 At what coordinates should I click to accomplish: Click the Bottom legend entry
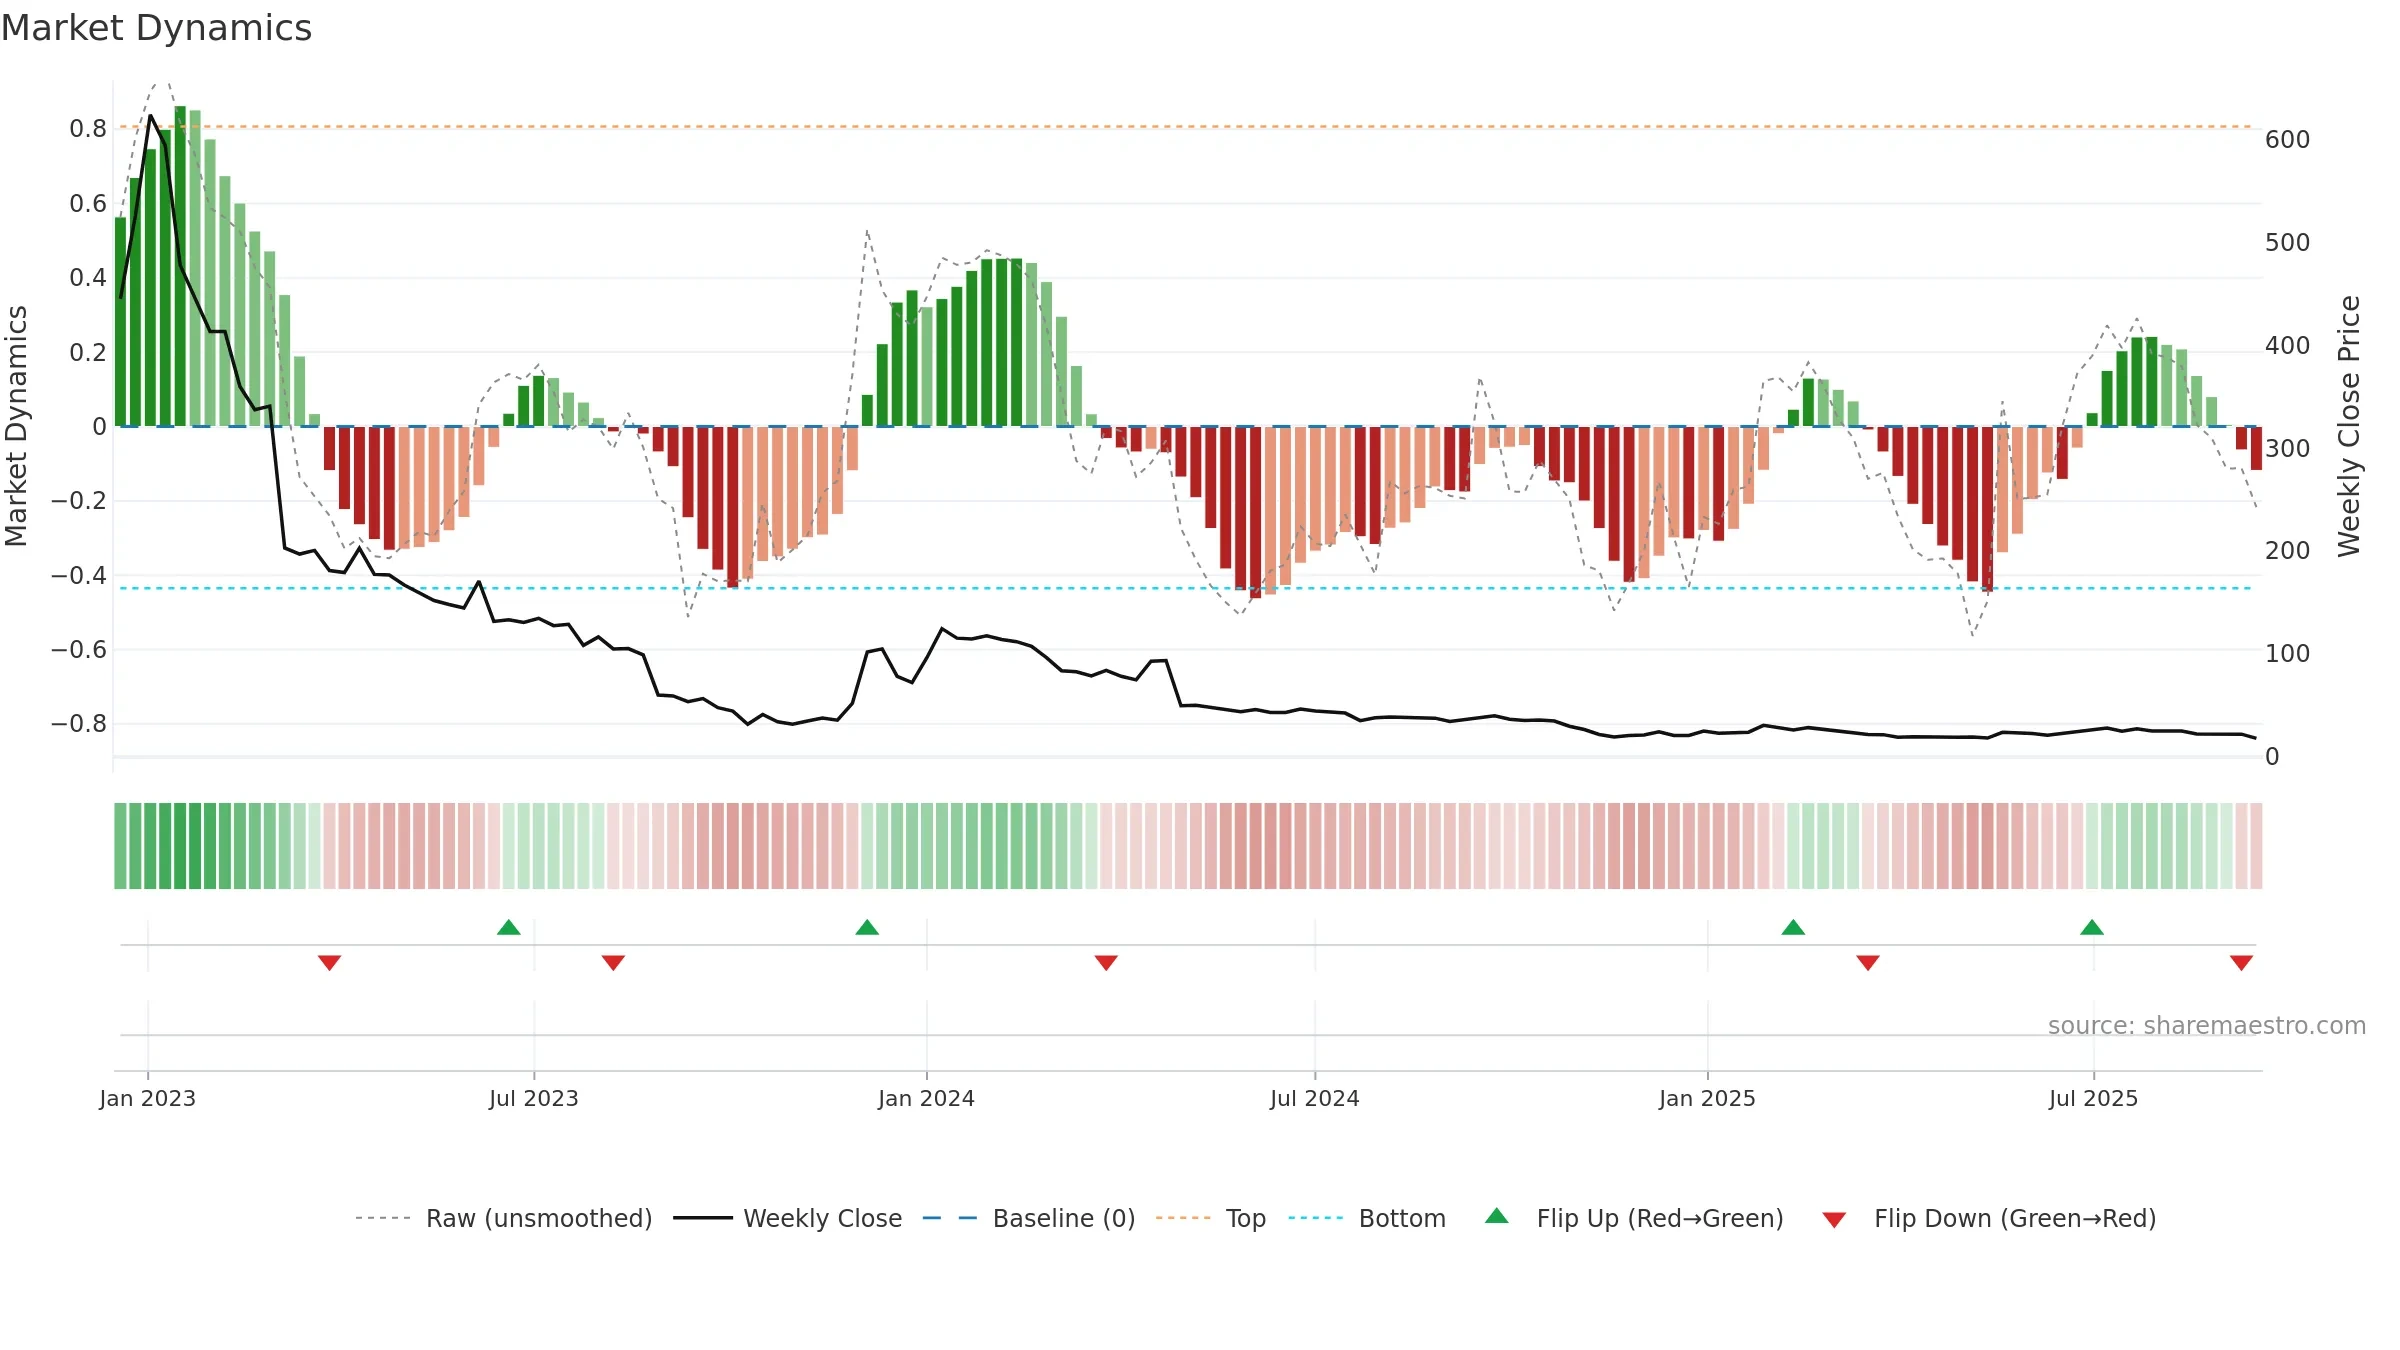(x=1368, y=1218)
